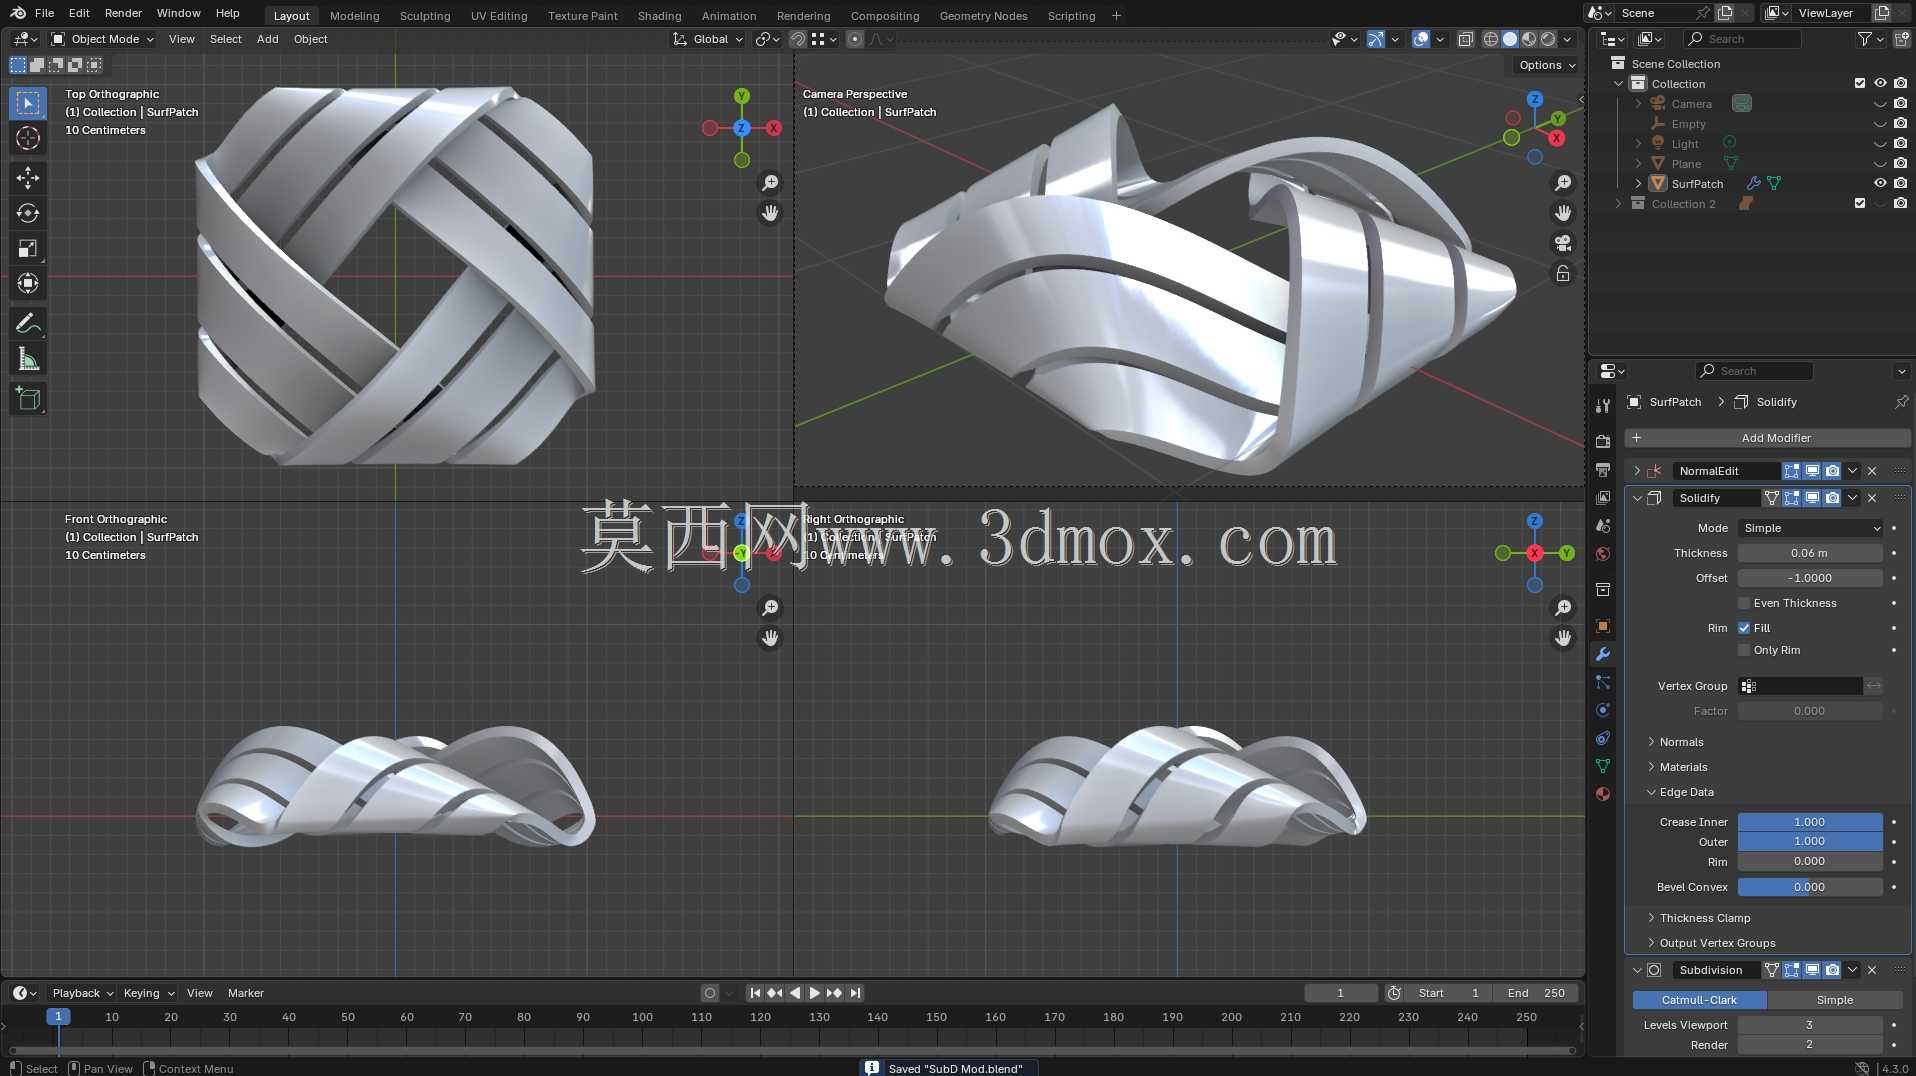The height and width of the screenshot is (1076, 1916).
Task: Play the animation in reverse
Action: [x=795, y=993]
